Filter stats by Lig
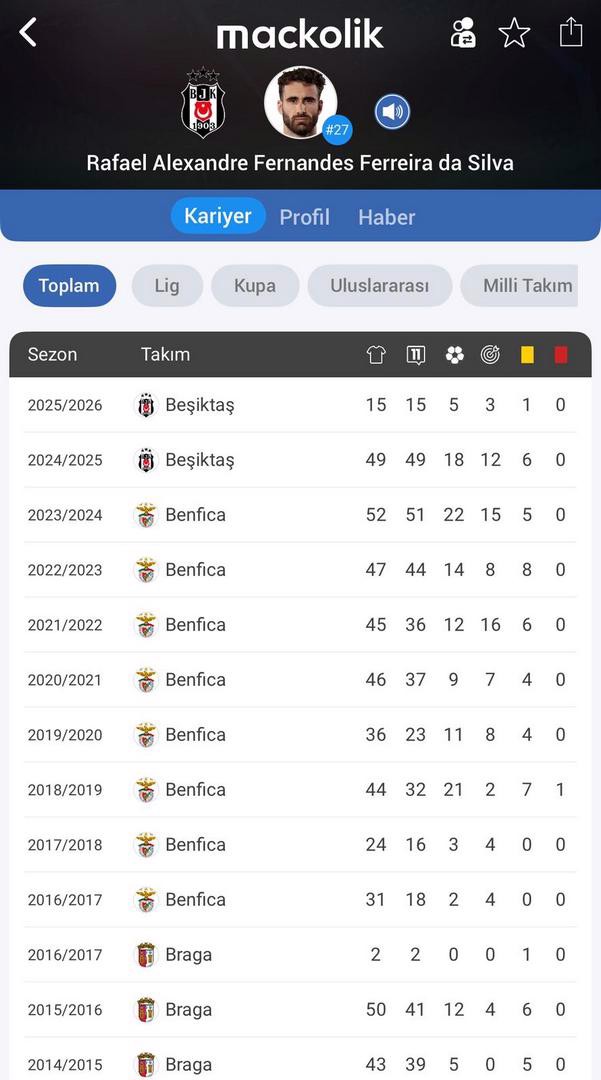601x1080 pixels. click(167, 286)
